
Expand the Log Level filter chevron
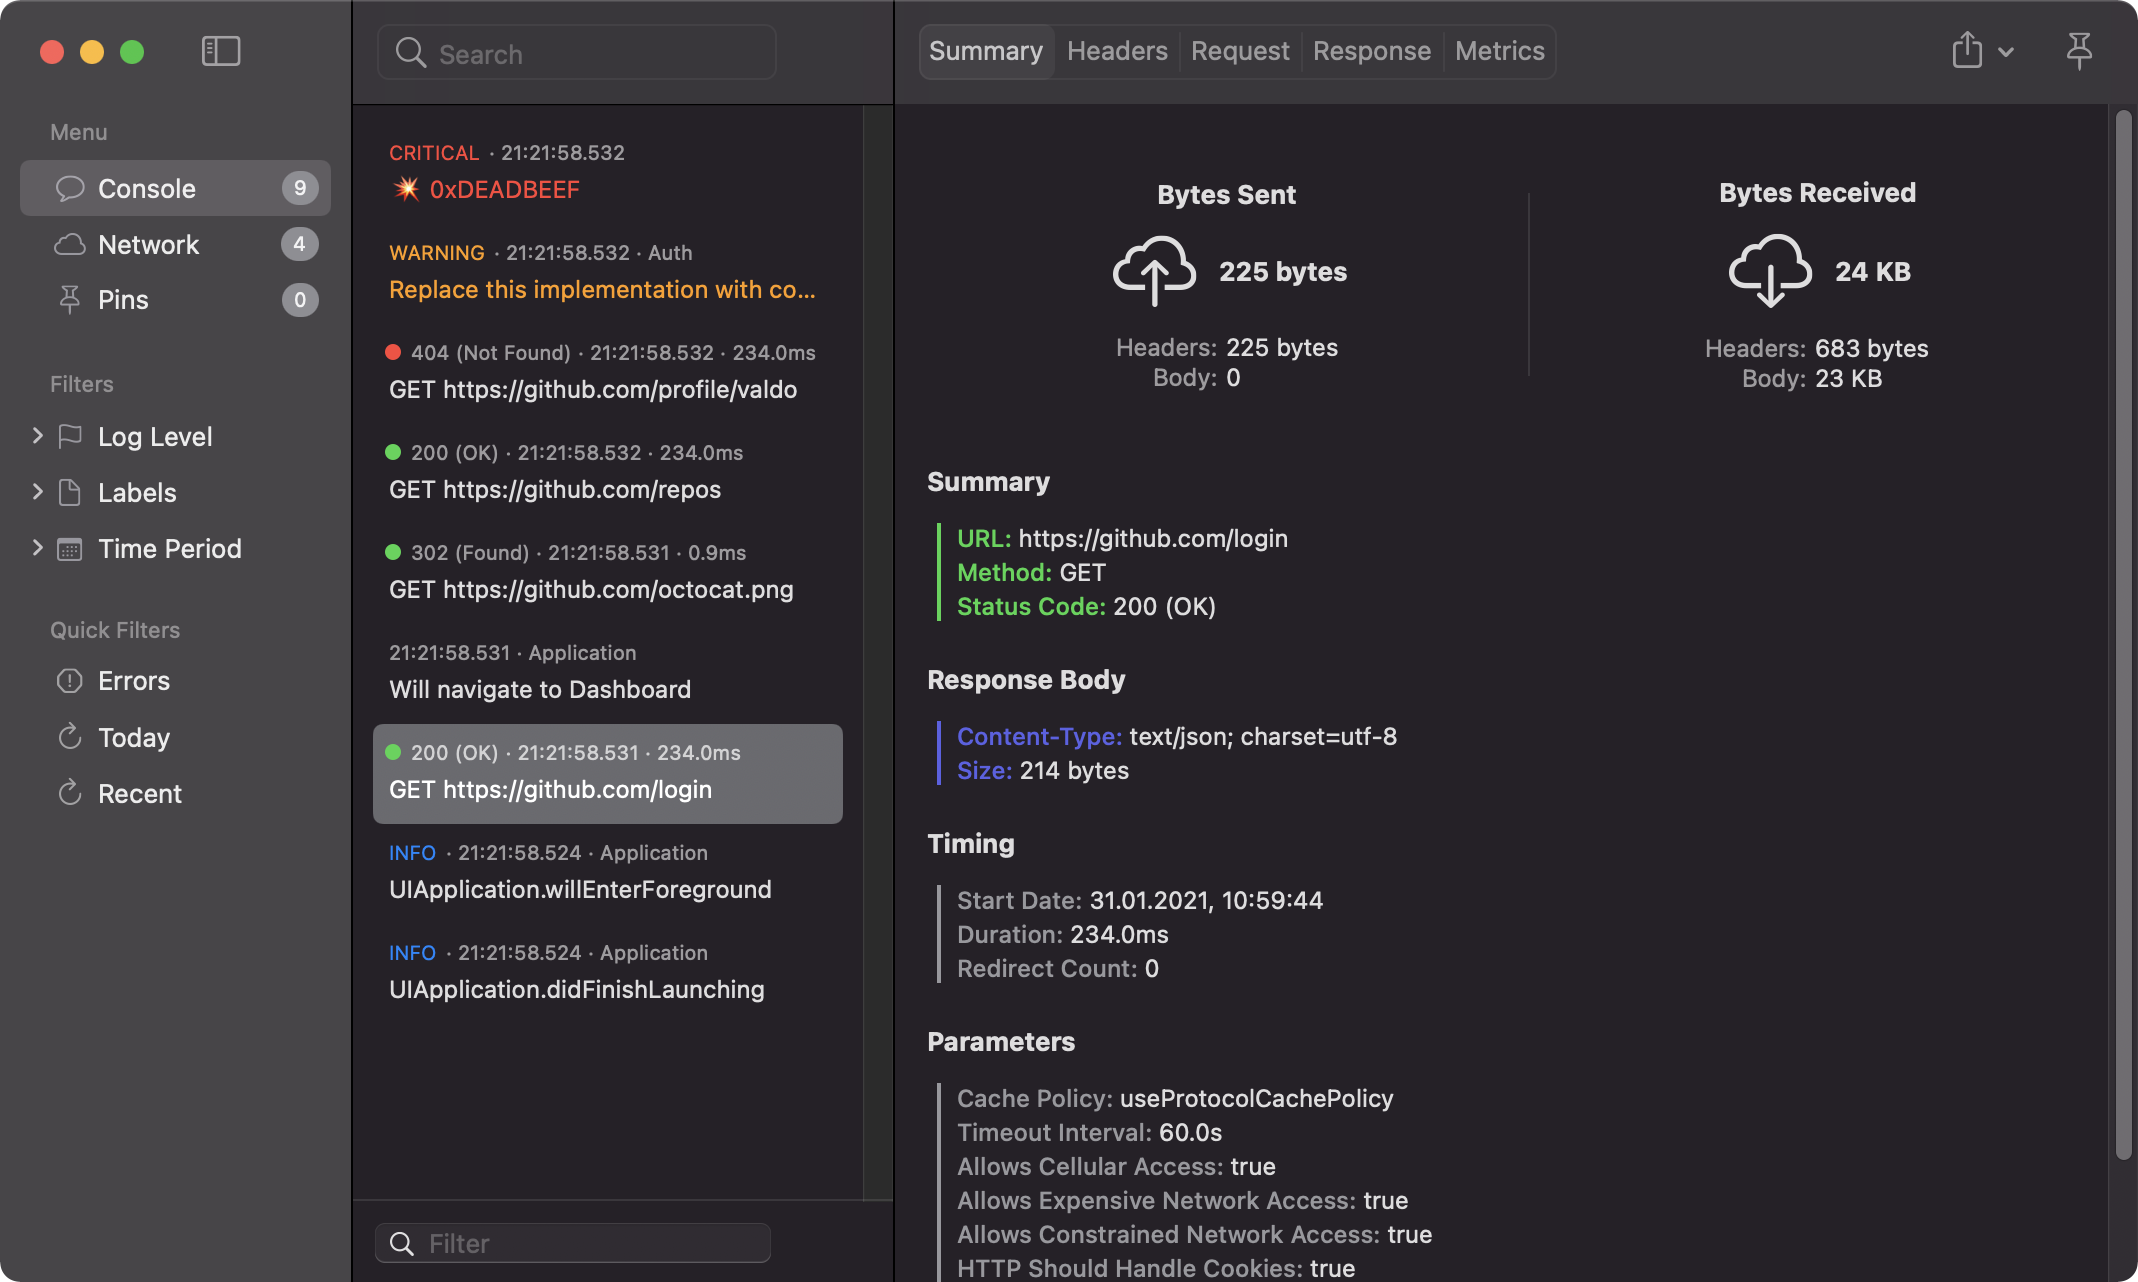coord(37,436)
